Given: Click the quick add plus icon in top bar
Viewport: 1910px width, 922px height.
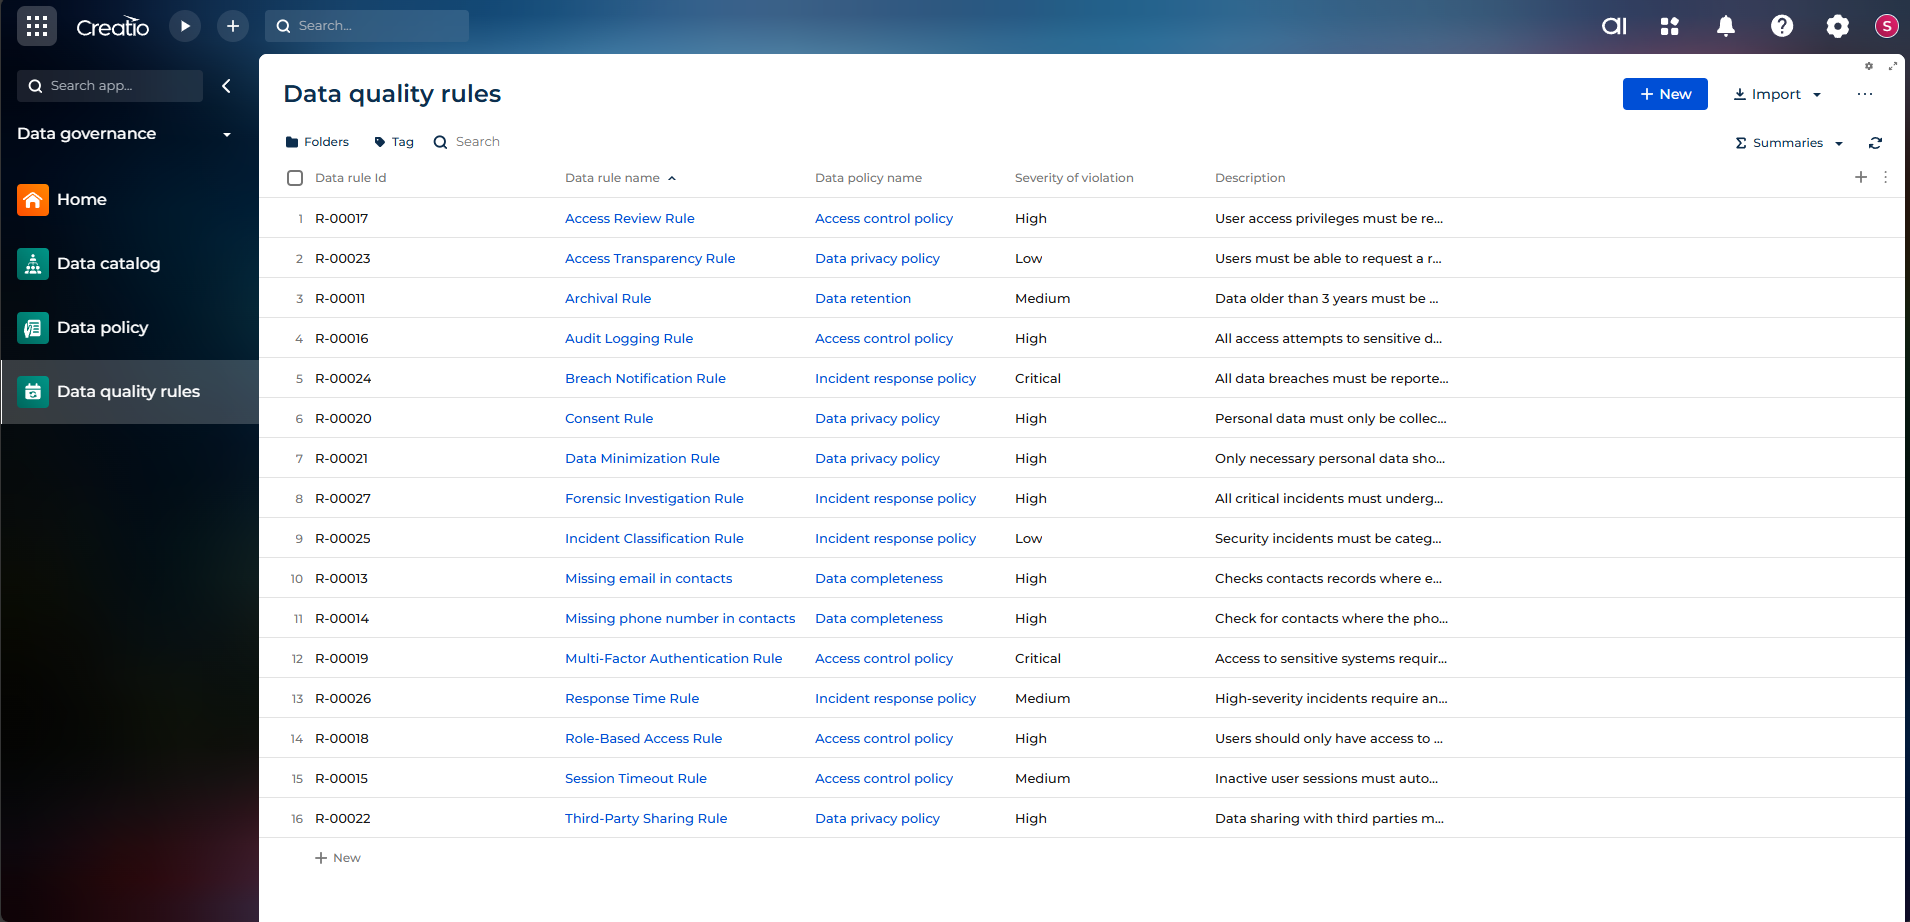Looking at the screenshot, I should coord(233,26).
